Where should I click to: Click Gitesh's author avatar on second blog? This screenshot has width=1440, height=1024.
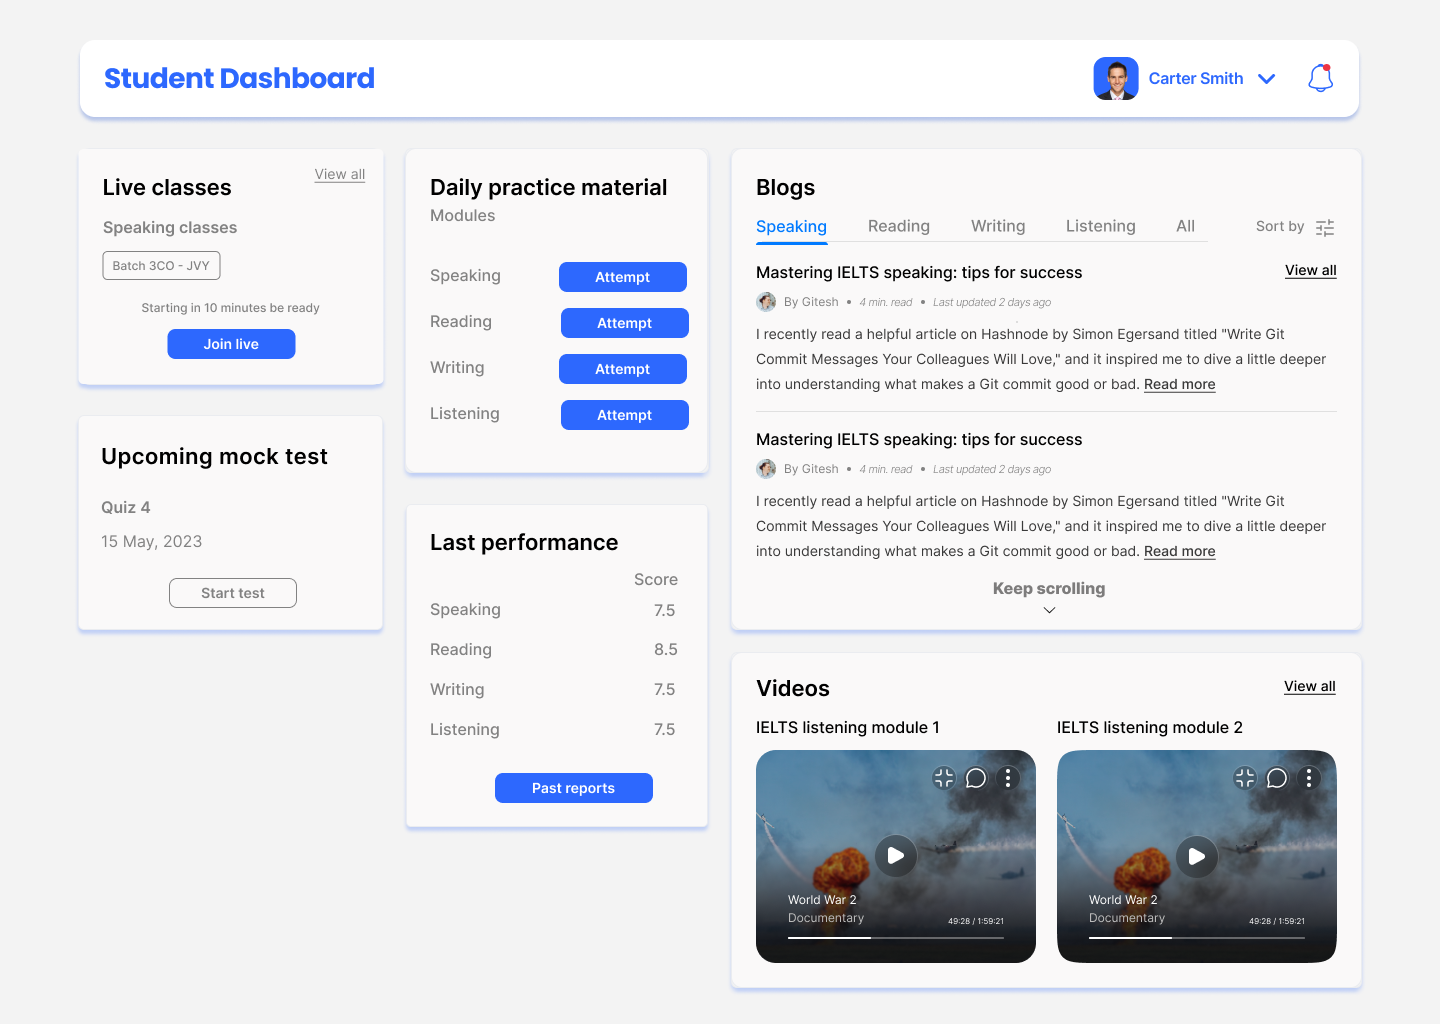[x=766, y=469]
